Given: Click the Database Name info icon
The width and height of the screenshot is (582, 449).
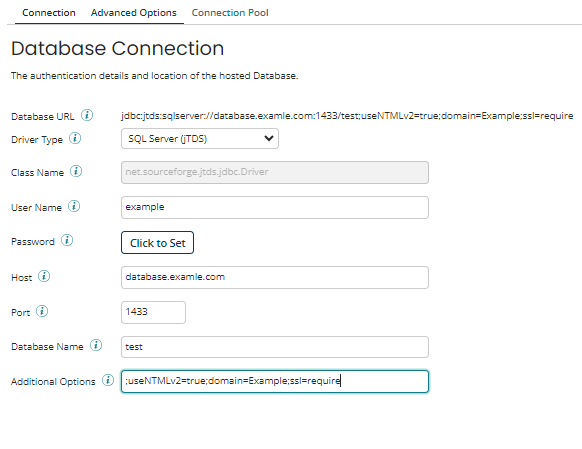Looking at the screenshot, I should 96,345.
